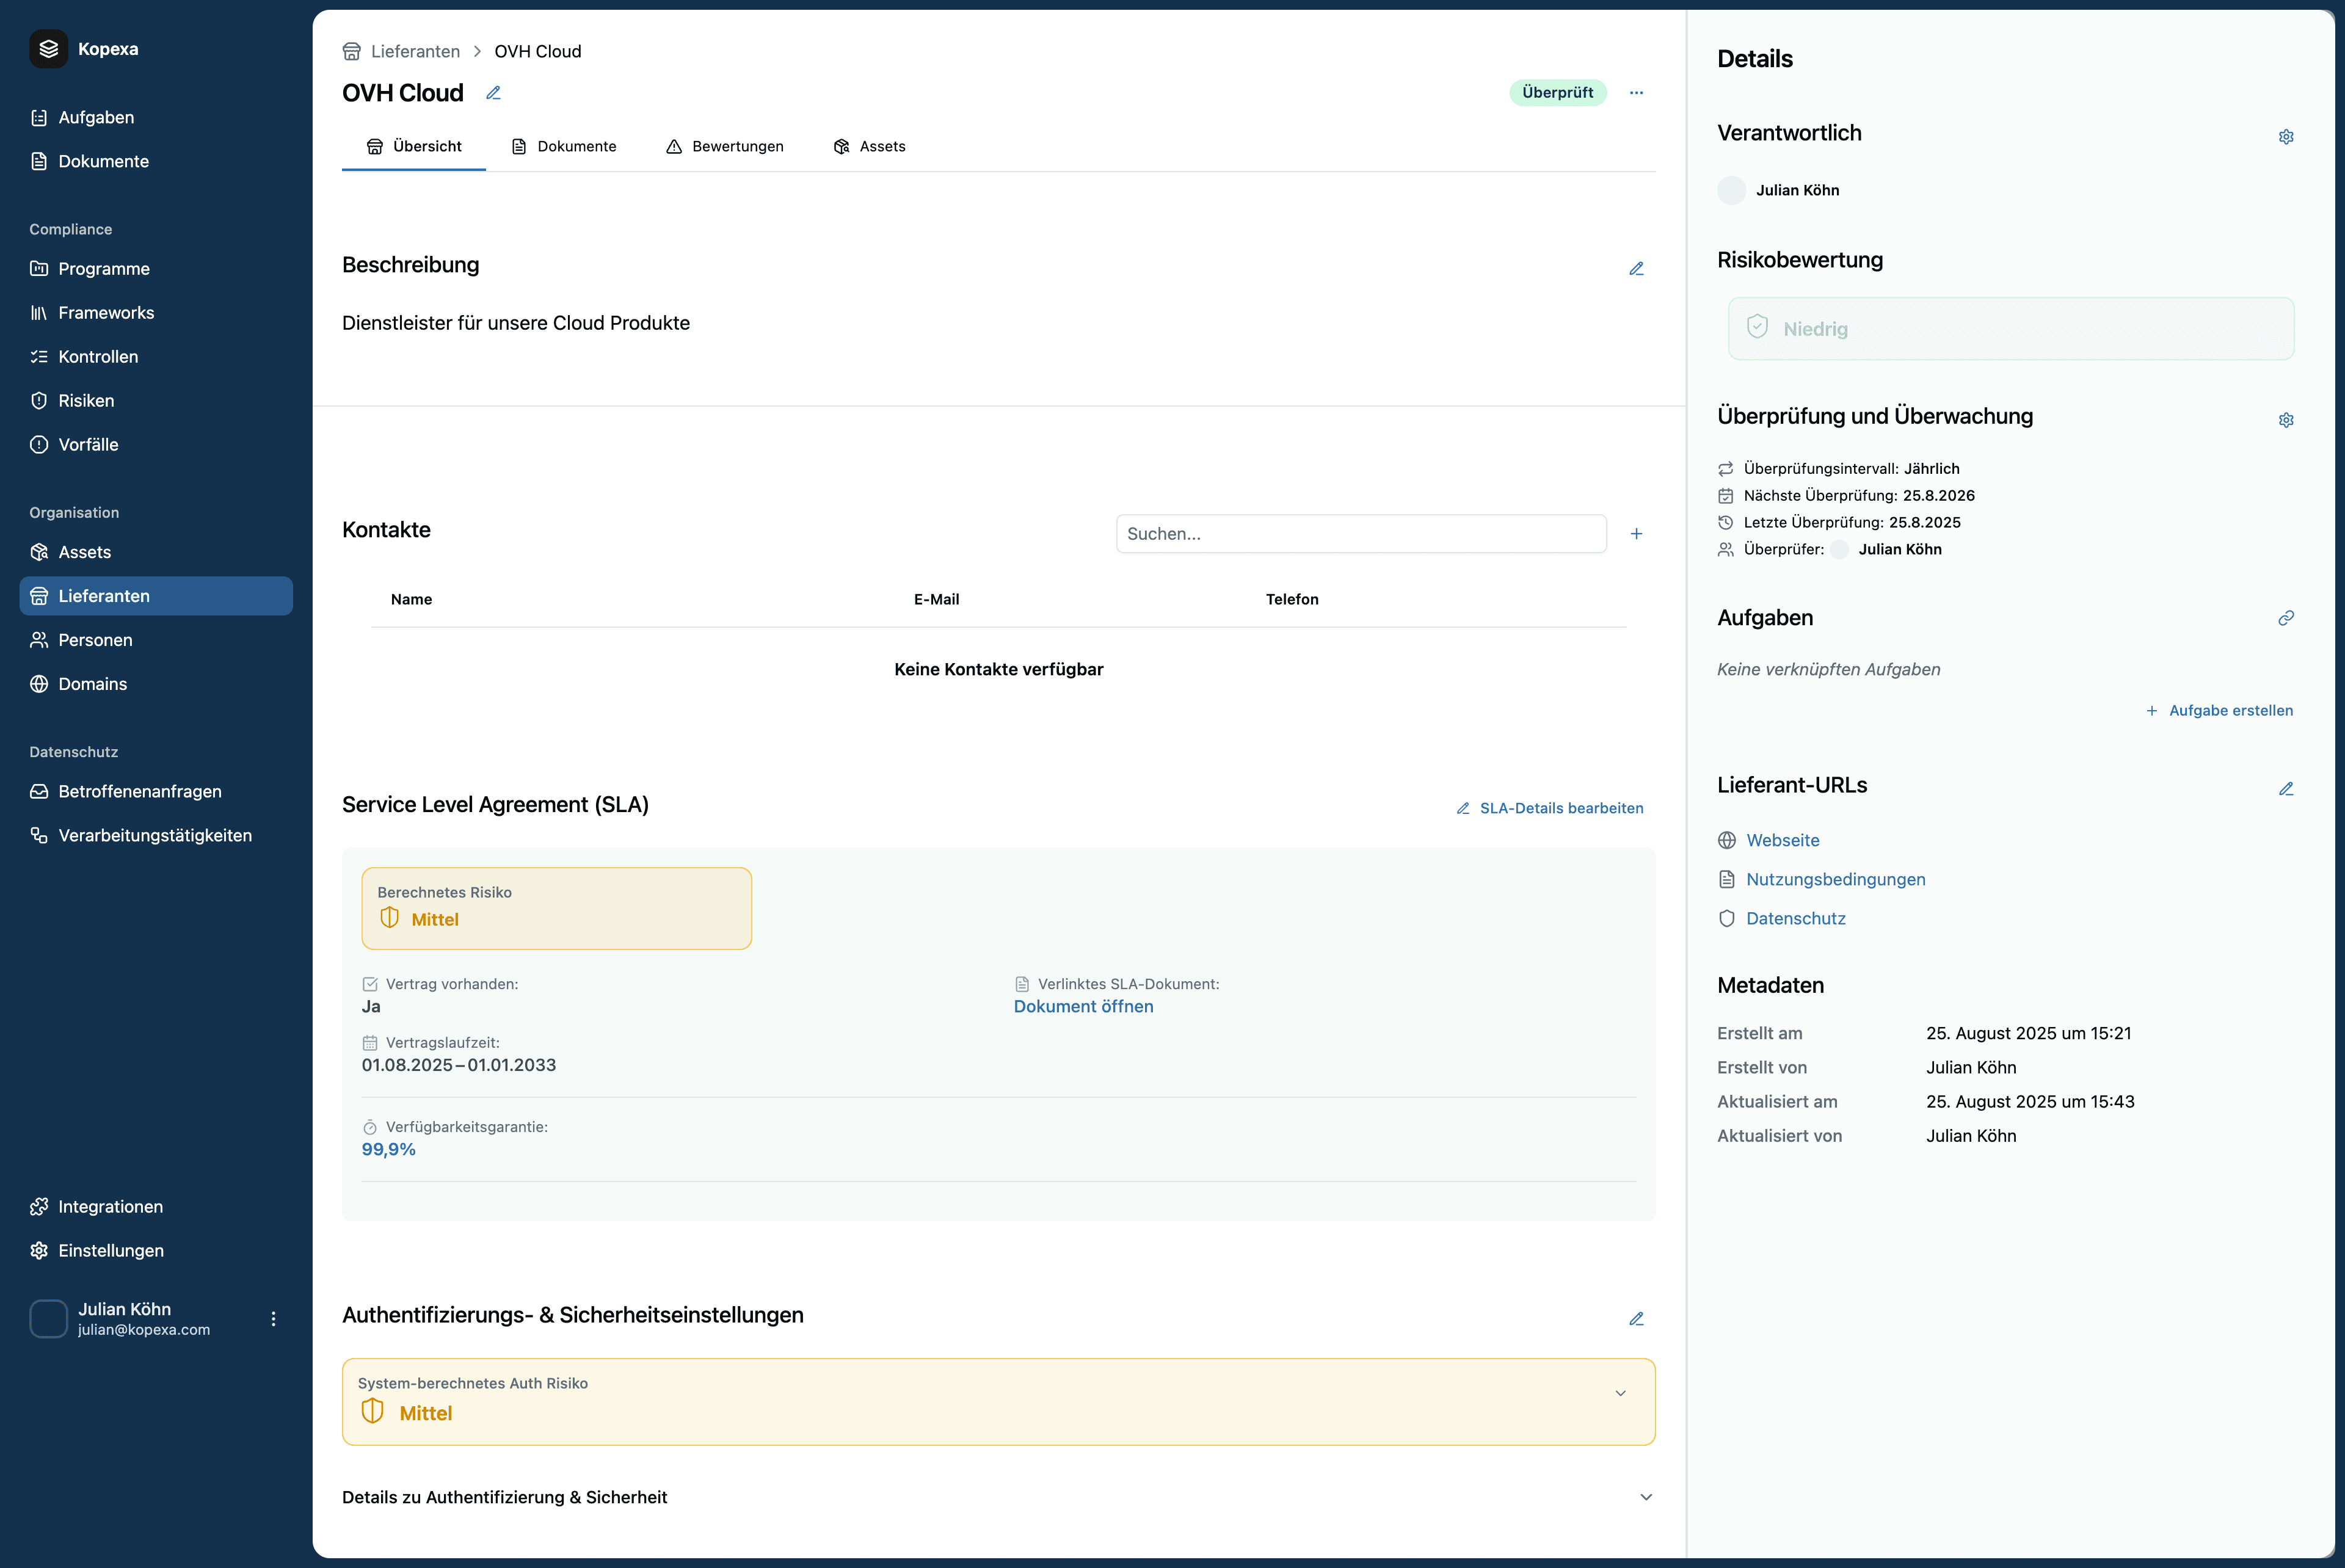Expand the System-berechnetes Auth Risiko card
Image resolution: width=2345 pixels, height=1568 pixels.
[1620, 1394]
